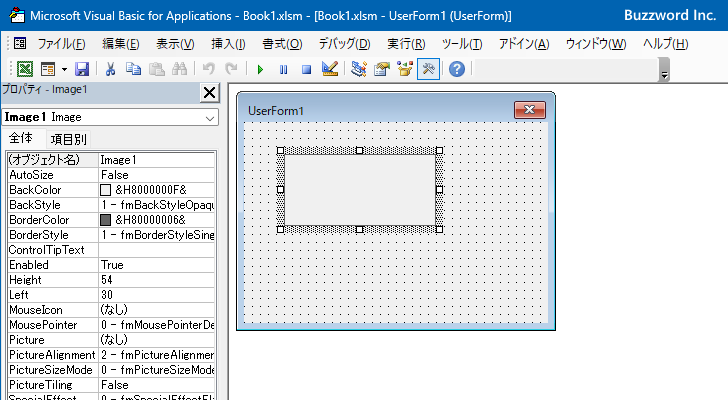
Task: Open the 編集(E) menu
Action: pyautogui.click(x=121, y=44)
